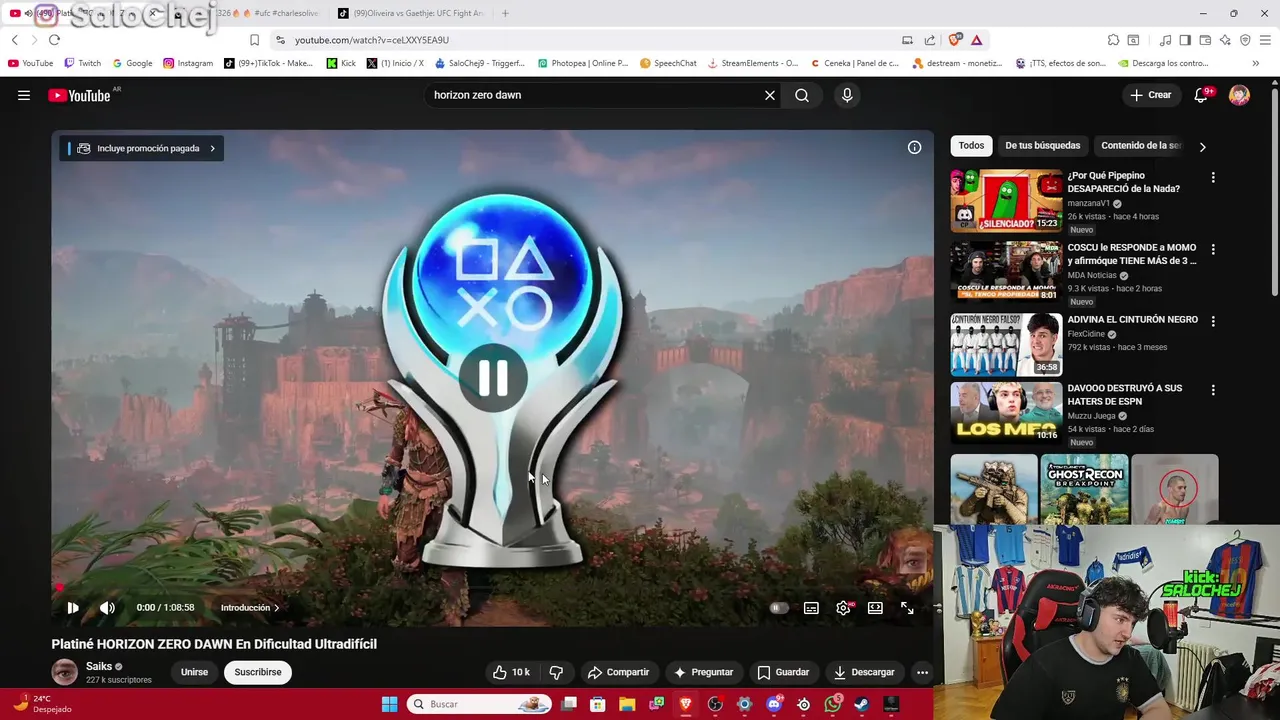This screenshot has height=720, width=1280.
Task: Toggle the autoplay switch
Action: pyautogui.click(x=779, y=607)
